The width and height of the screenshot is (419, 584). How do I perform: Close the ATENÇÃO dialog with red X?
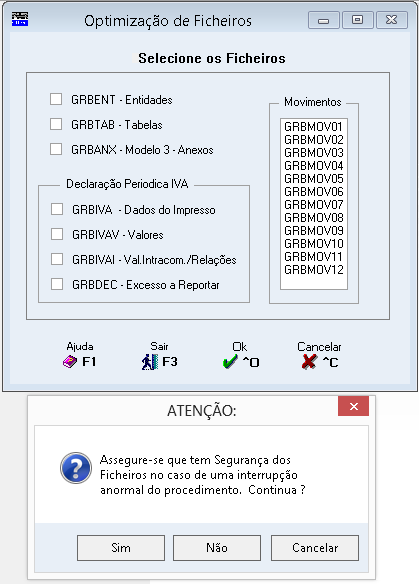coord(353,406)
